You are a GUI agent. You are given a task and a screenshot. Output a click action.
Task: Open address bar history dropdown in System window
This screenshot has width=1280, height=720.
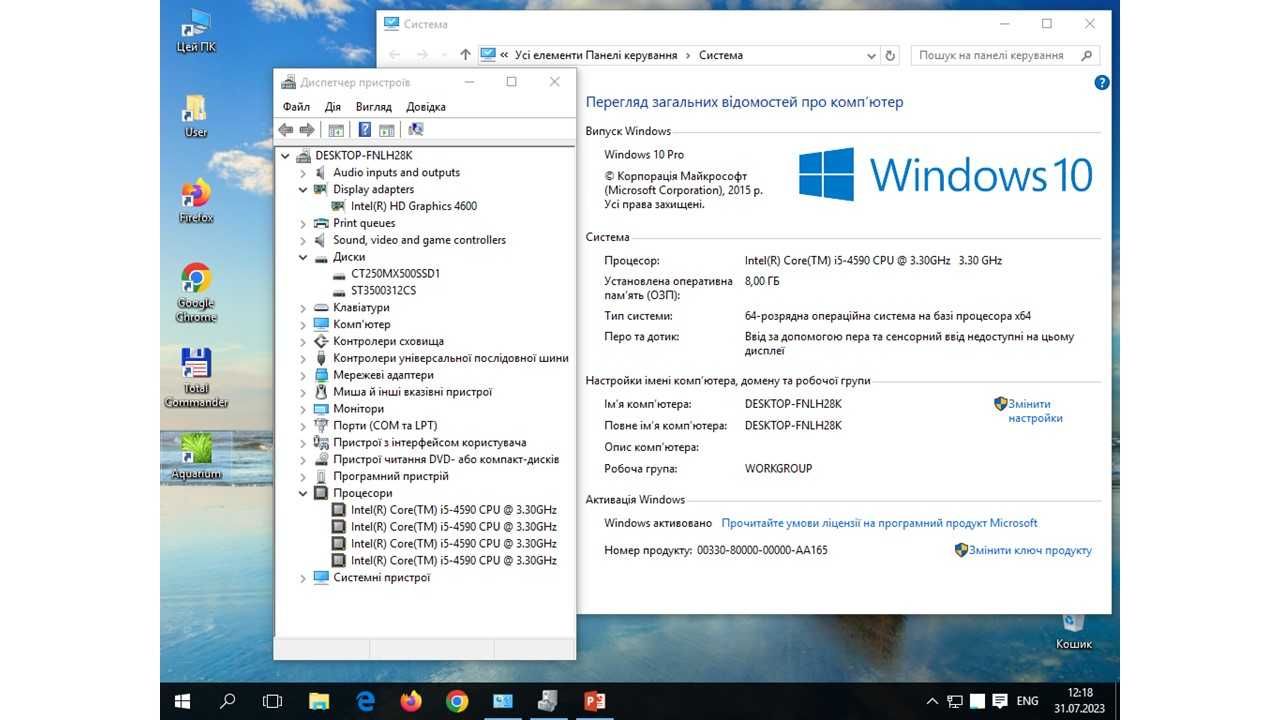pos(872,56)
